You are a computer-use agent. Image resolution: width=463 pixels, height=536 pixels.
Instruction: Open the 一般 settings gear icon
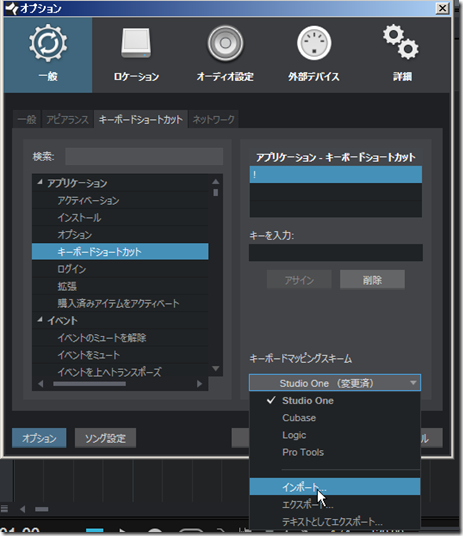[48, 43]
